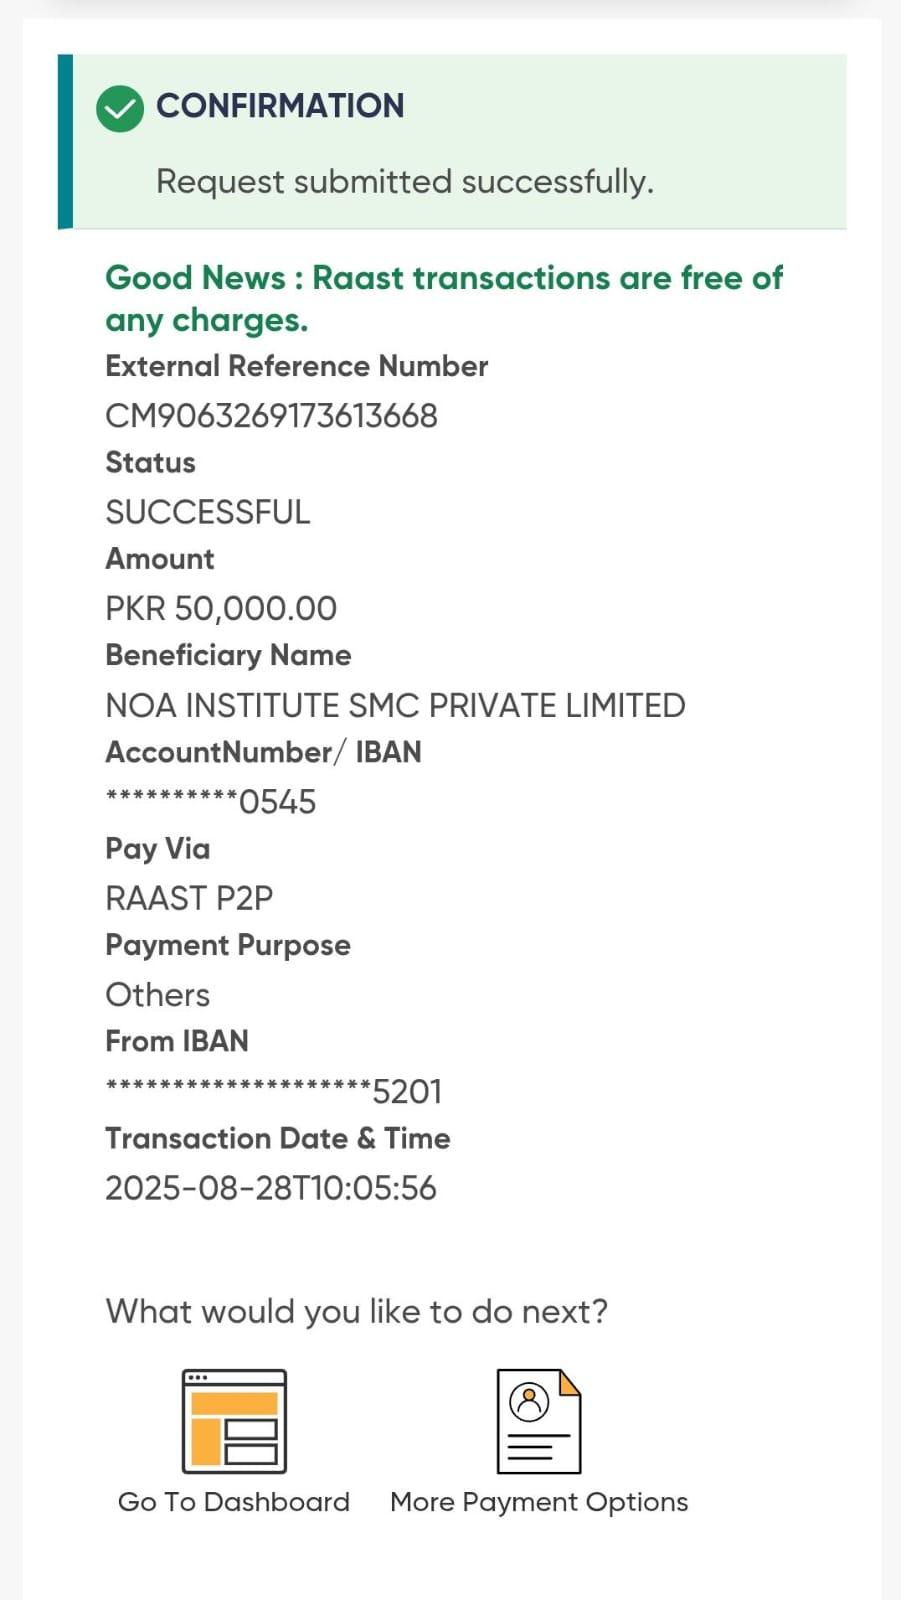Click the More Payment Options document icon
Screen dimensions: 901x1600
coord(538,1421)
